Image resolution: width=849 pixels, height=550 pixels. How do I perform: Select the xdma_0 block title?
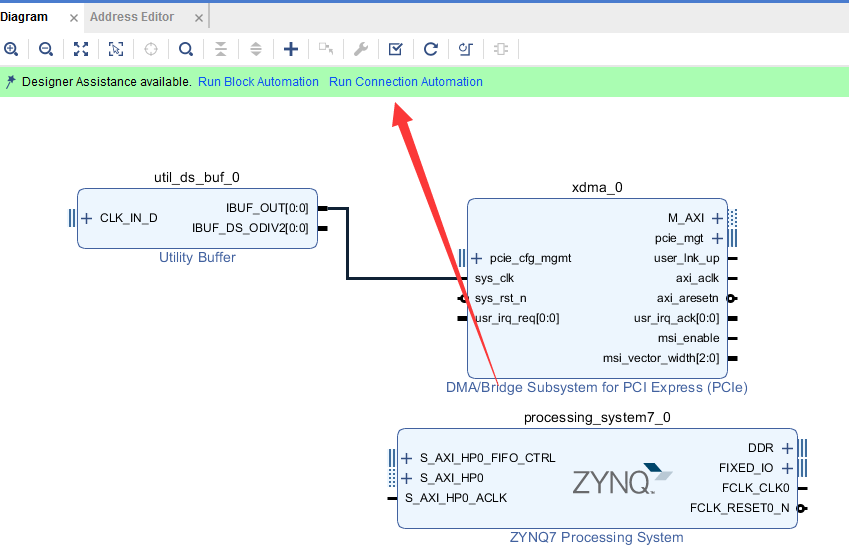point(597,187)
